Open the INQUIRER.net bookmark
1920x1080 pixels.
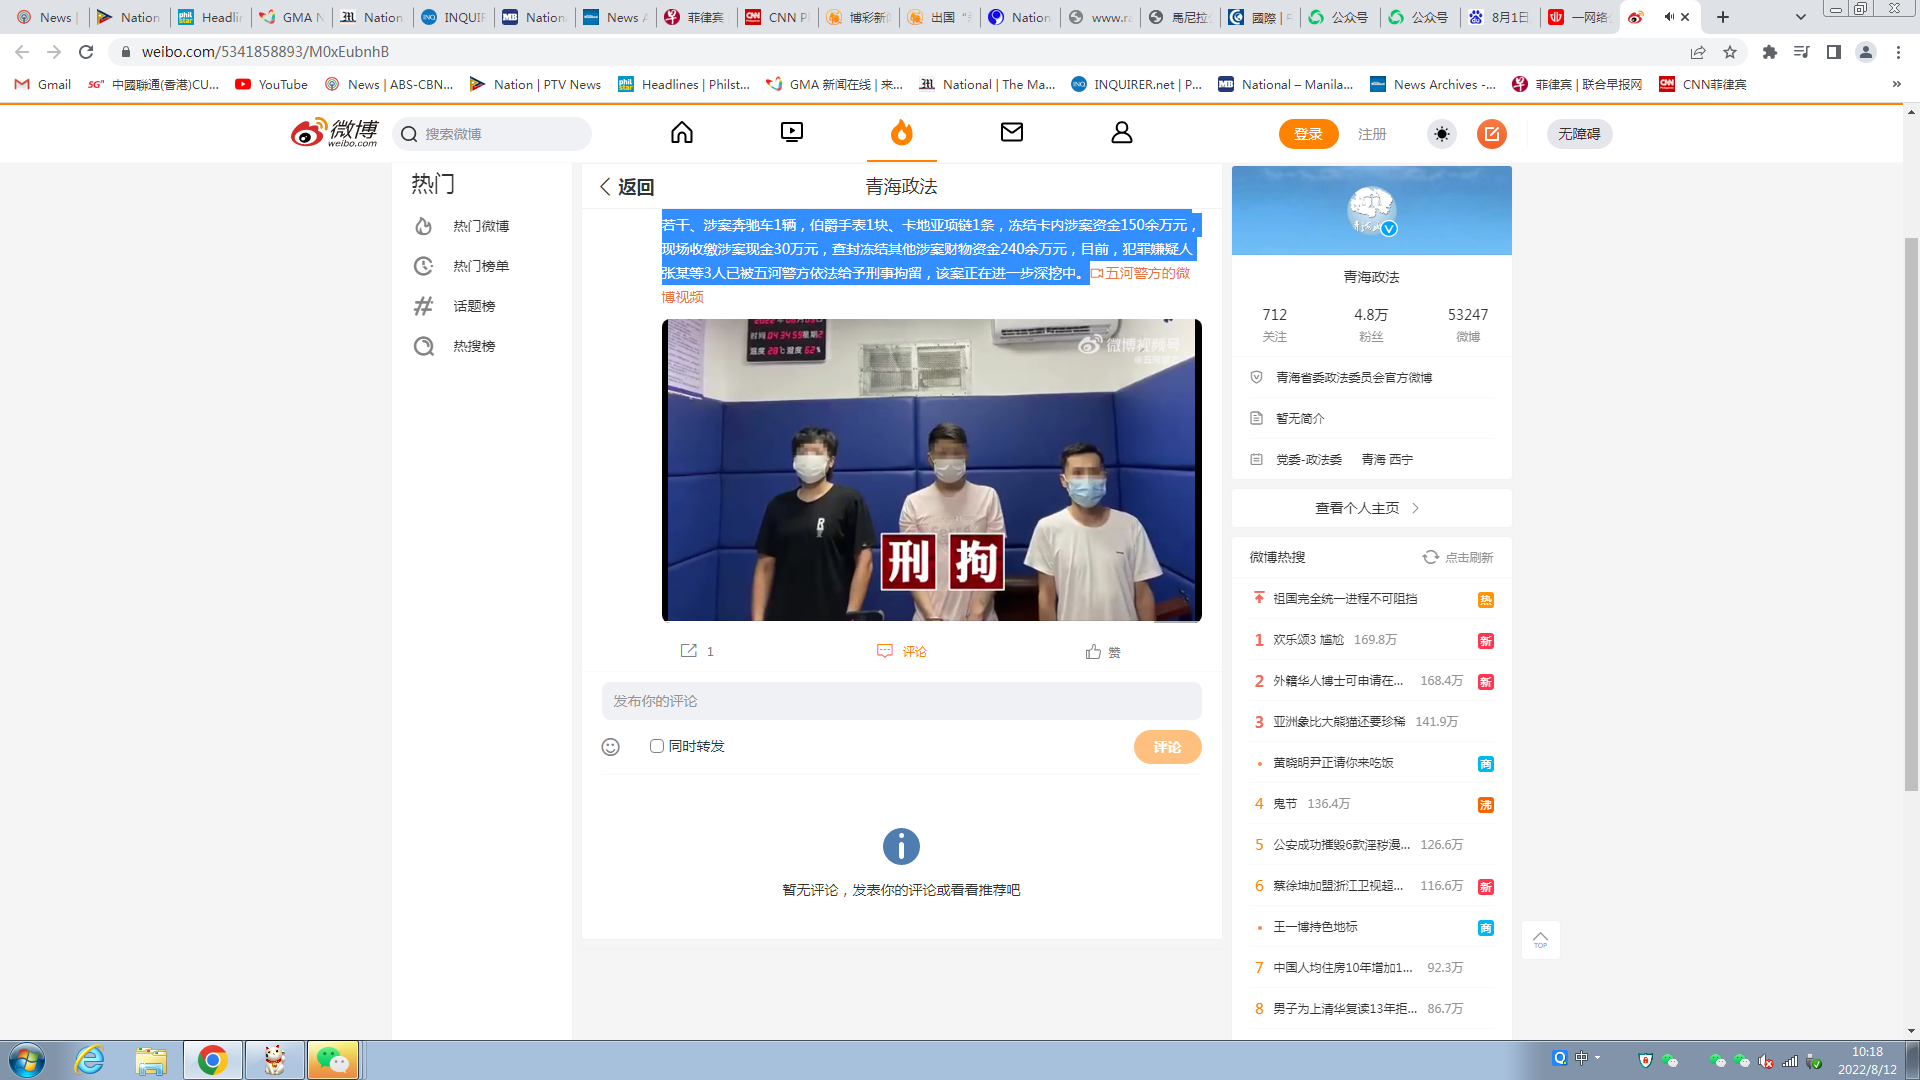pos(1136,84)
